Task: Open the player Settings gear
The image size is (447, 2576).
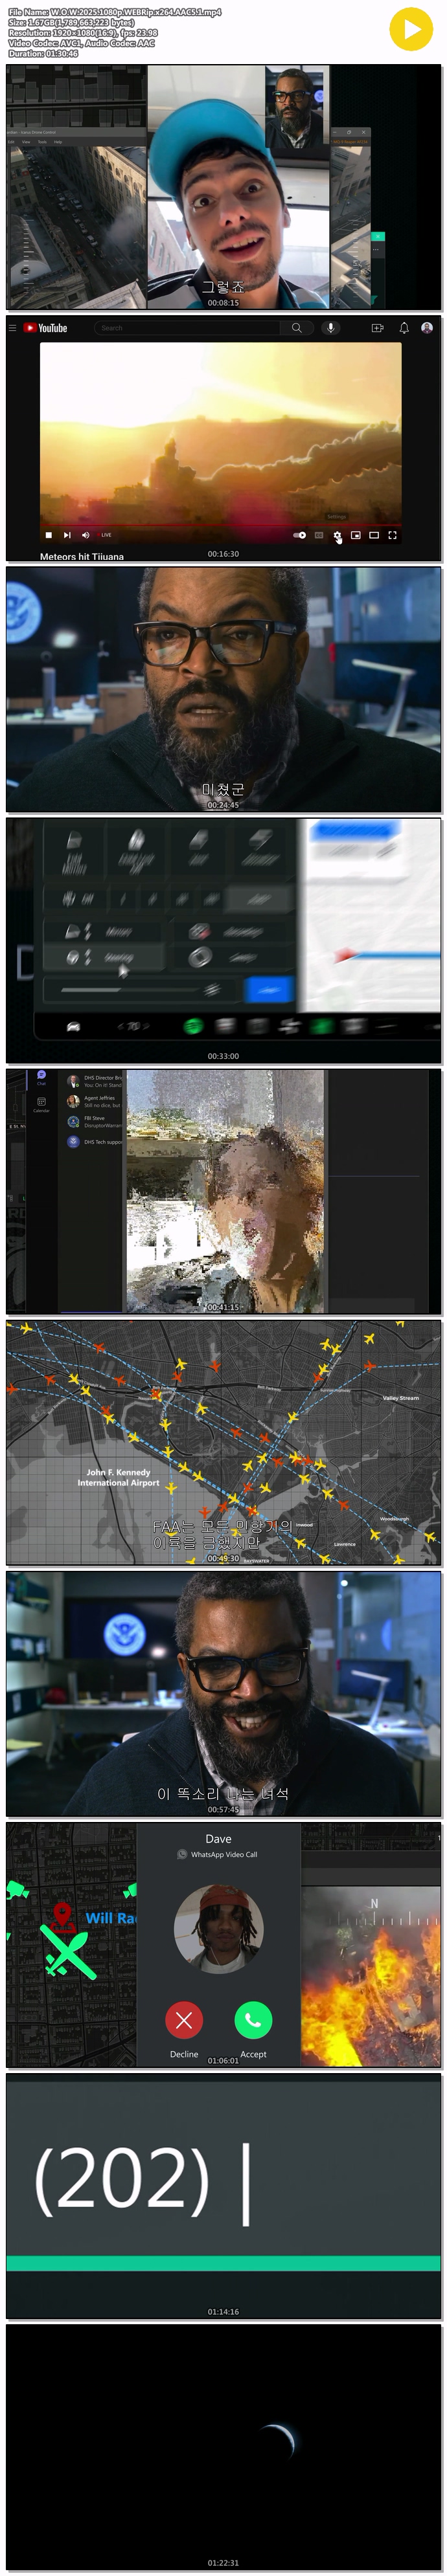Action: click(x=337, y=535)
